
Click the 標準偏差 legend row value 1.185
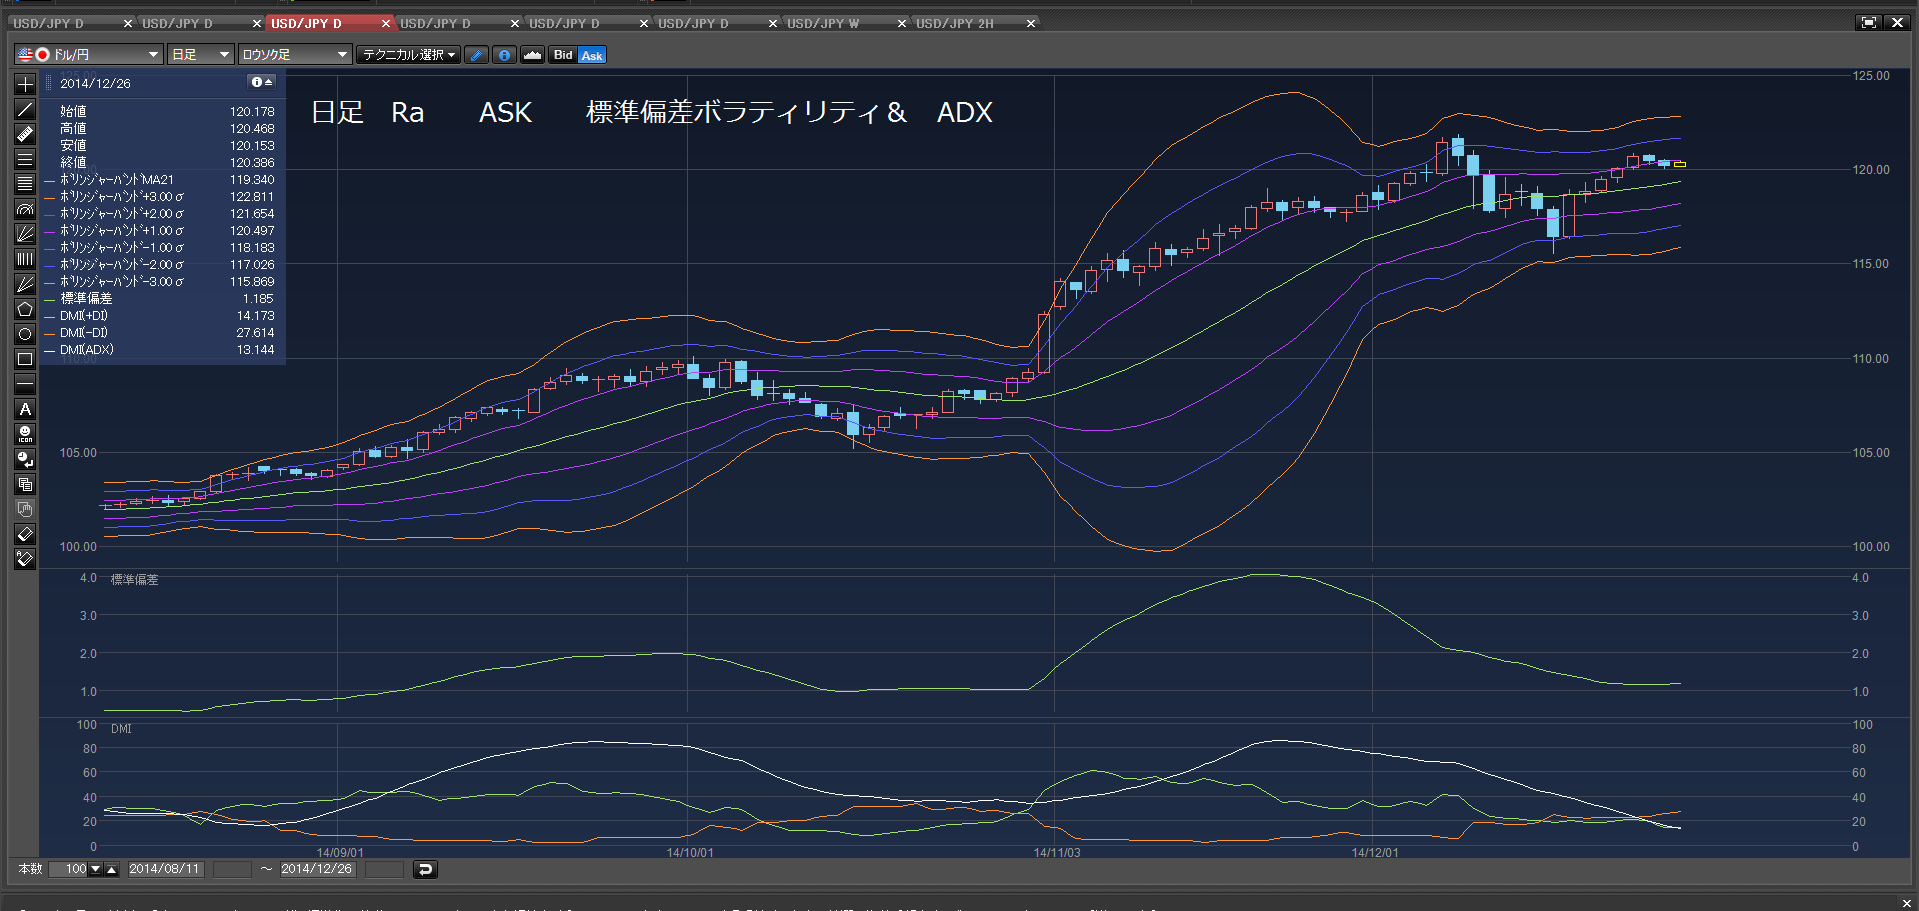point(258,299)
